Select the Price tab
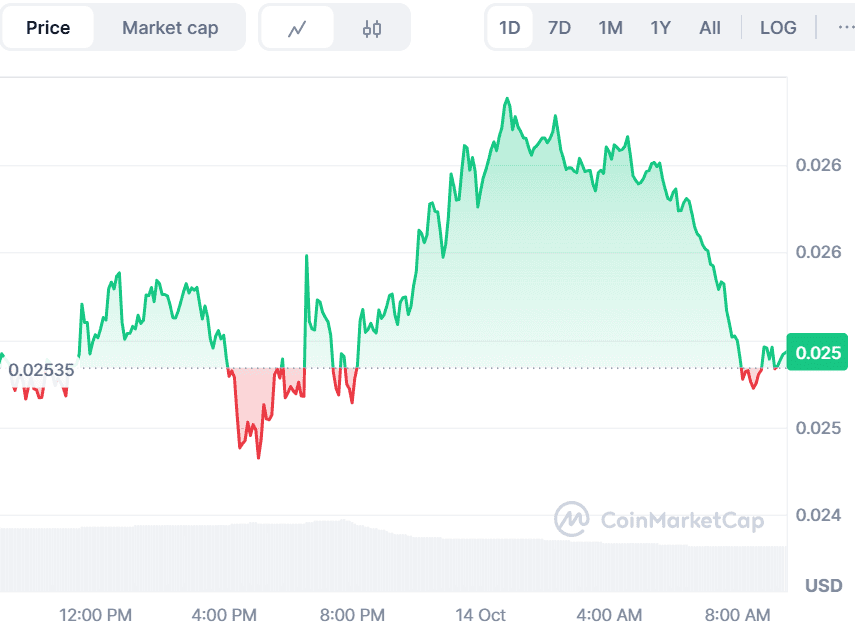Screen dimensions: 855x624 [48, 27]
